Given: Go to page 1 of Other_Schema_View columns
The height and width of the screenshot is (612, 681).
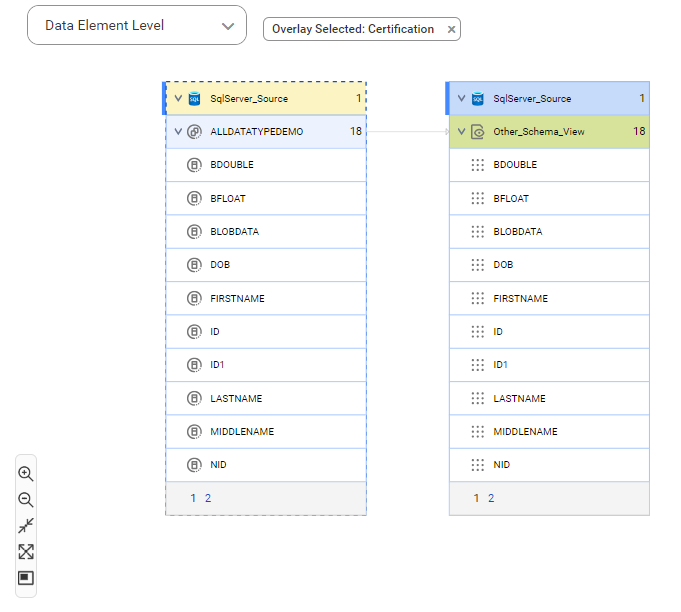Looking at the screenshot, I should click(476, 498).
